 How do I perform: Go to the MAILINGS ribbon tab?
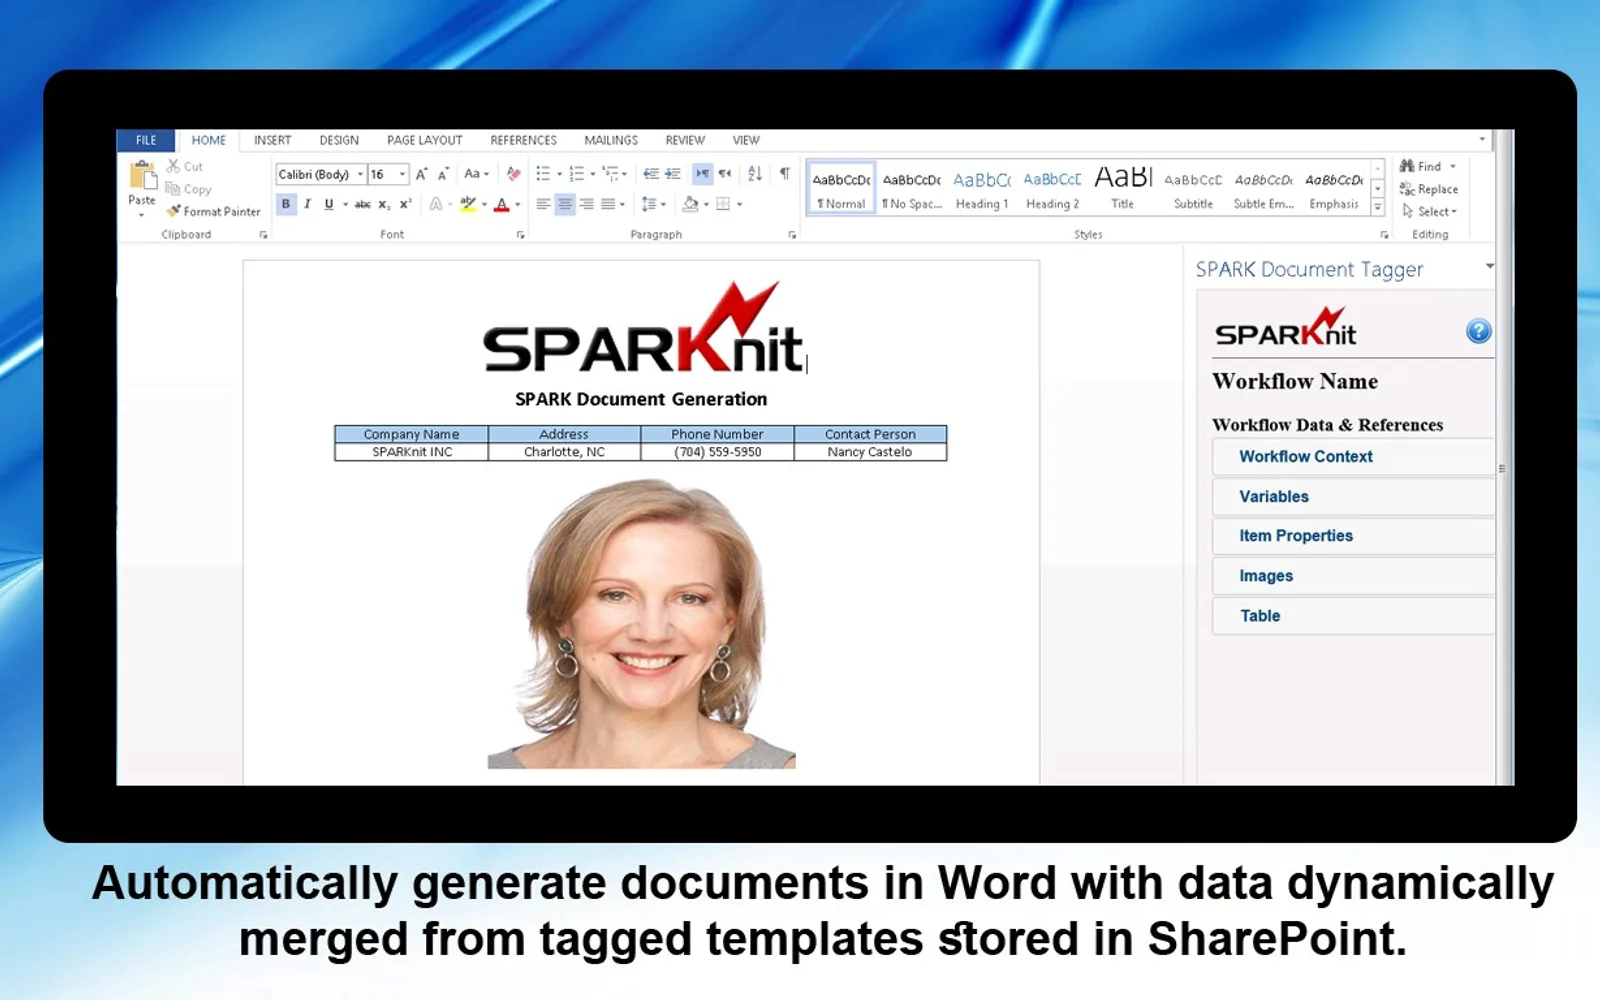click(x=611, y=140)
